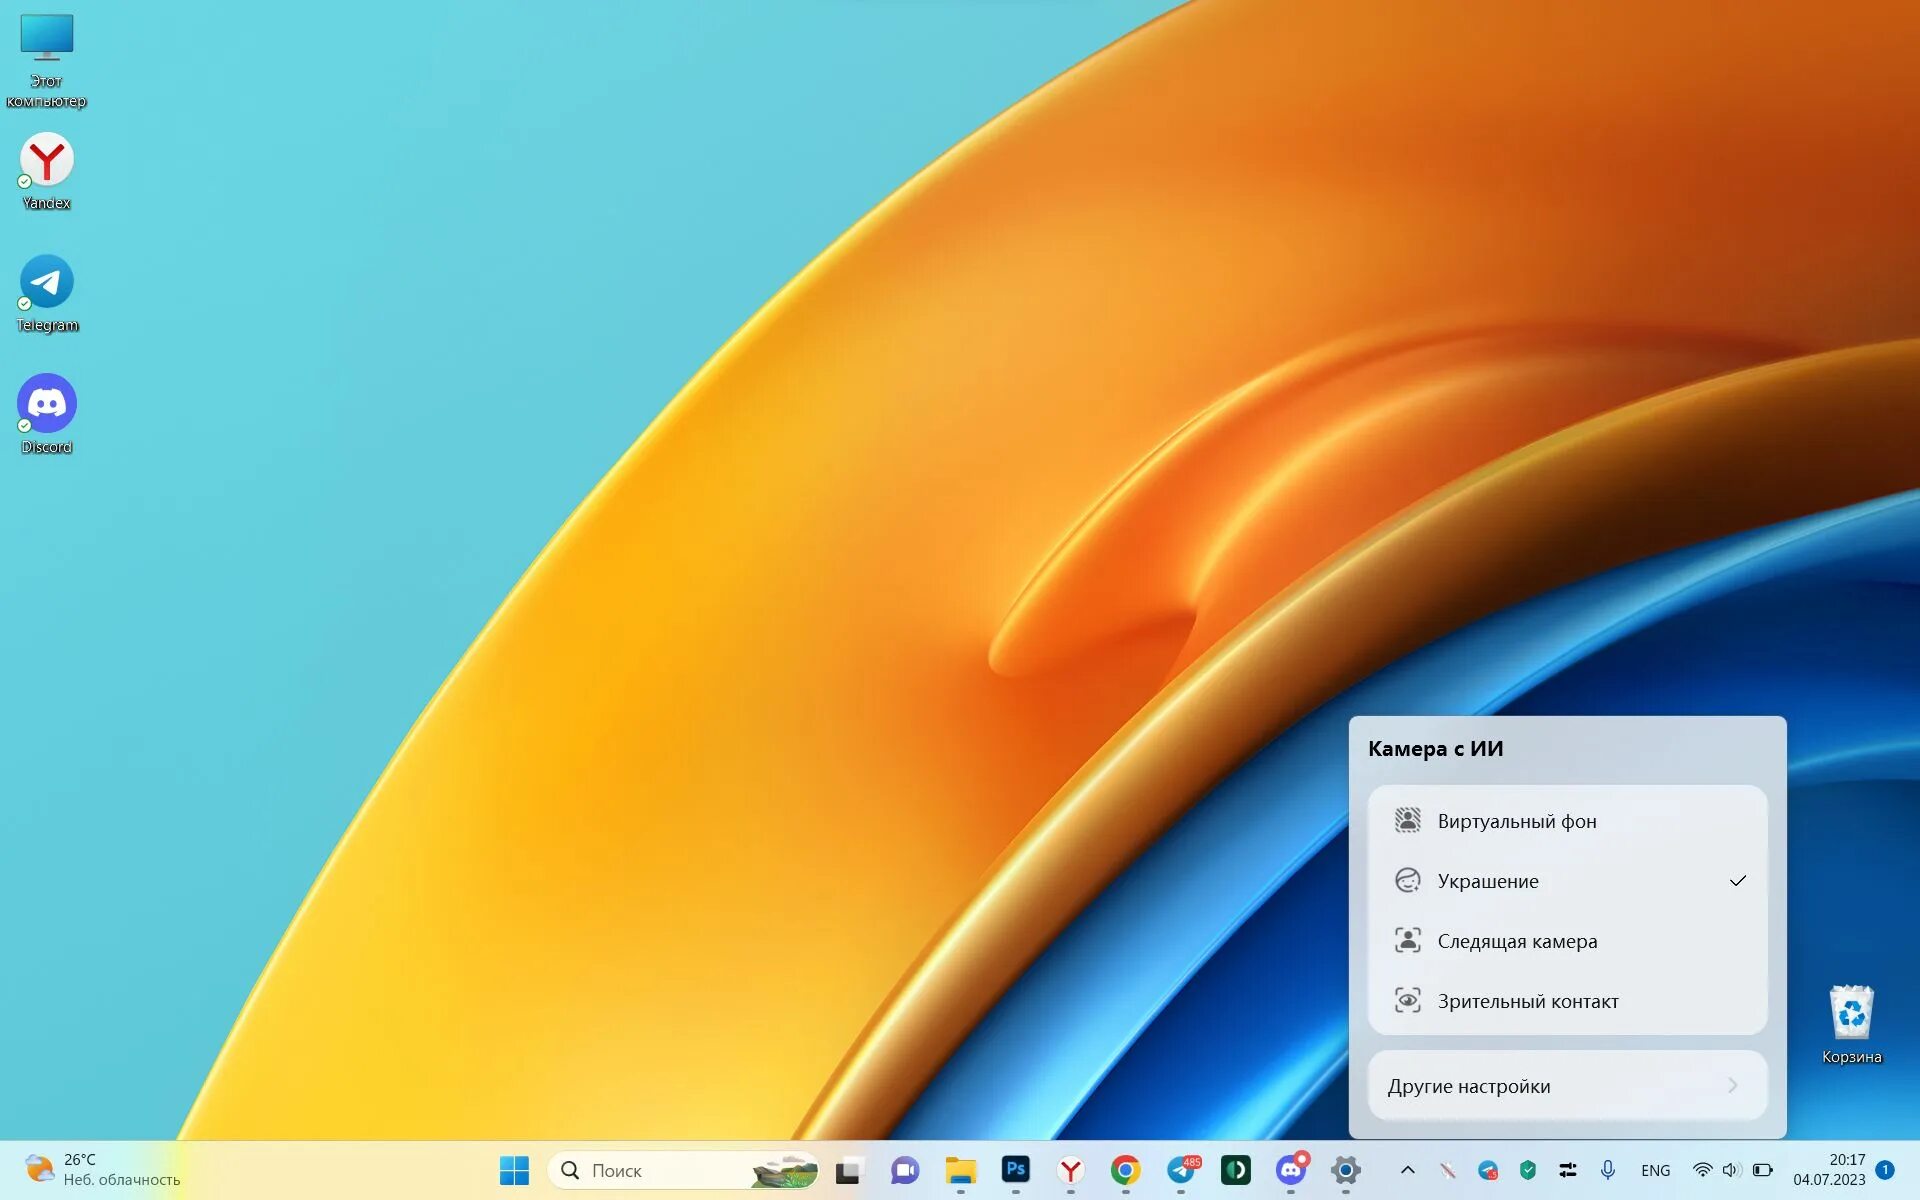Switch to Photoshop from the taskbar
The height and width of the screenshot is (1200, 1920).
click(x=1015, y=1170)
